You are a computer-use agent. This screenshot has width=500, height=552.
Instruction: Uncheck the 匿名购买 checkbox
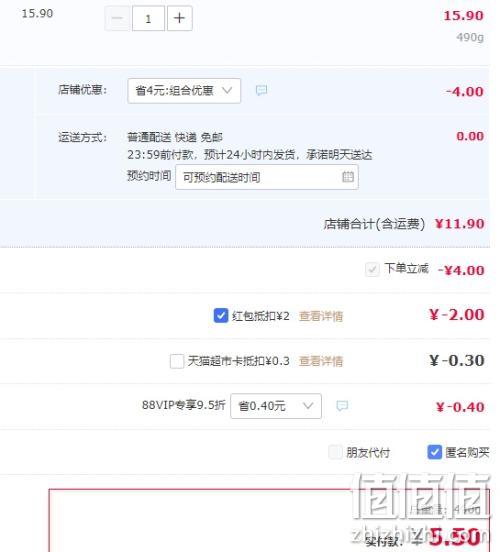[435, 452]
